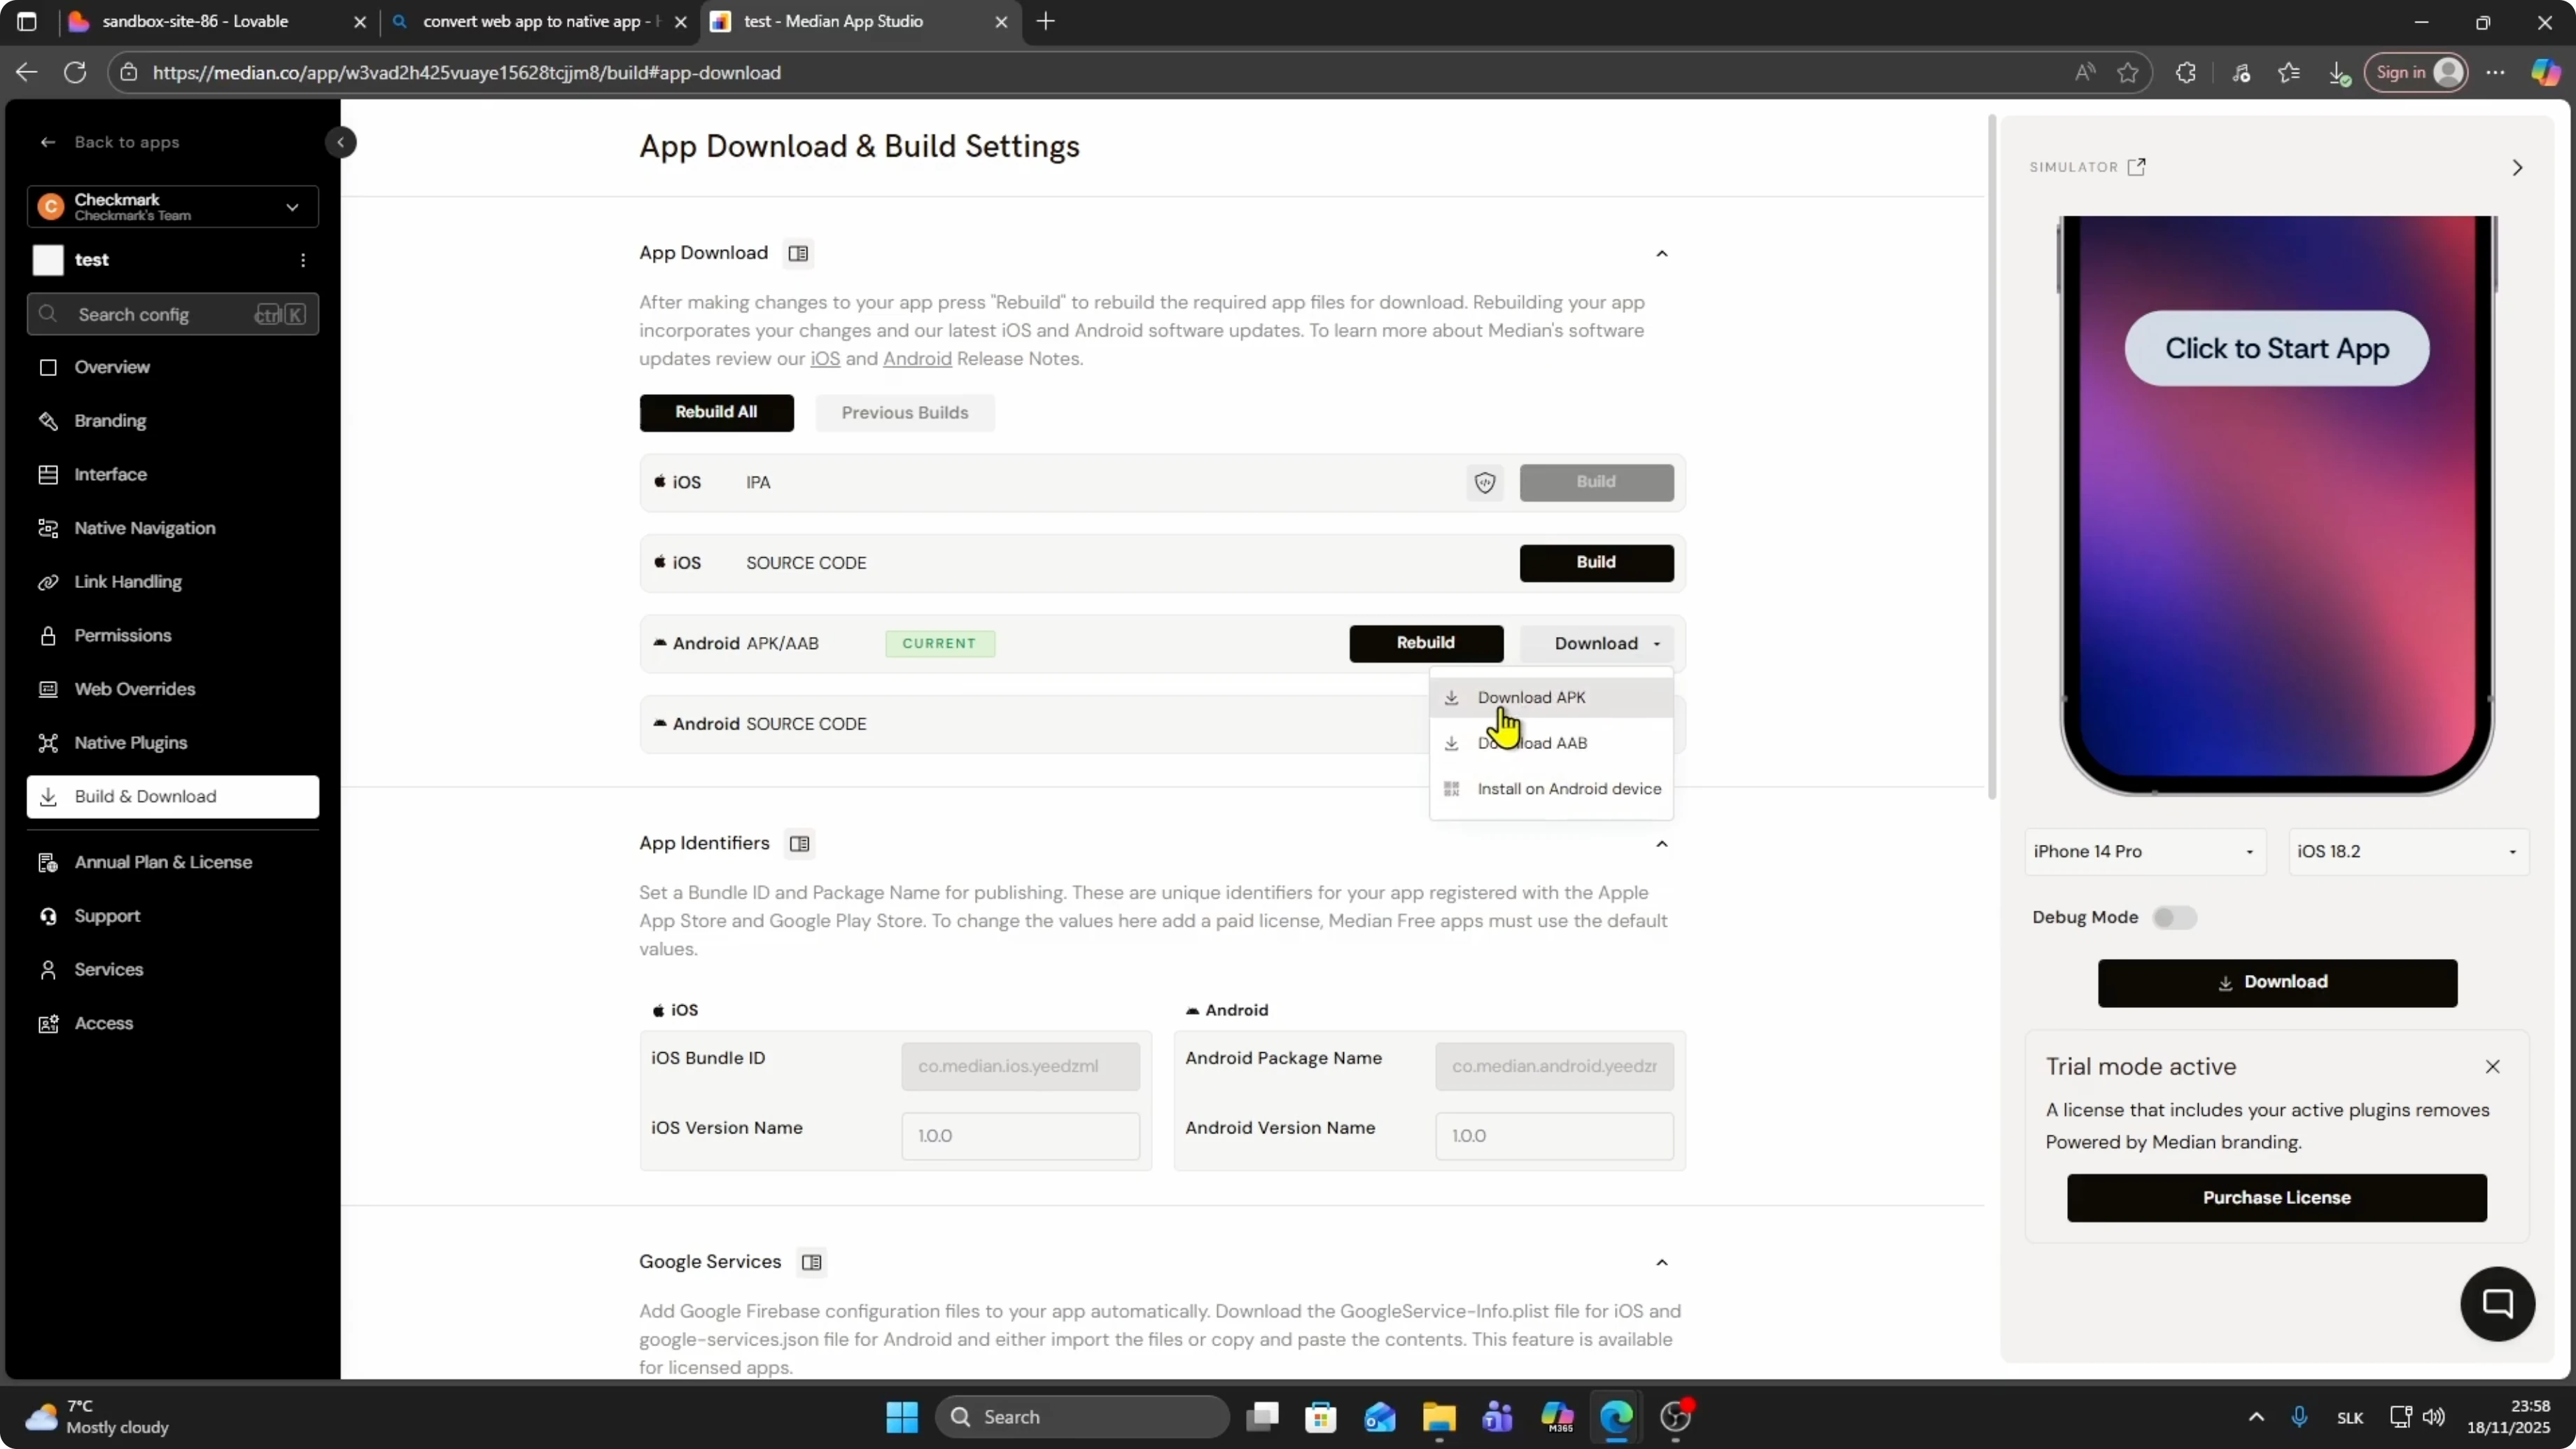Screen dimensions: 2576x1449
Task: Open the Copilot icon in the browser toolbar
Action: pos(2545,72)
